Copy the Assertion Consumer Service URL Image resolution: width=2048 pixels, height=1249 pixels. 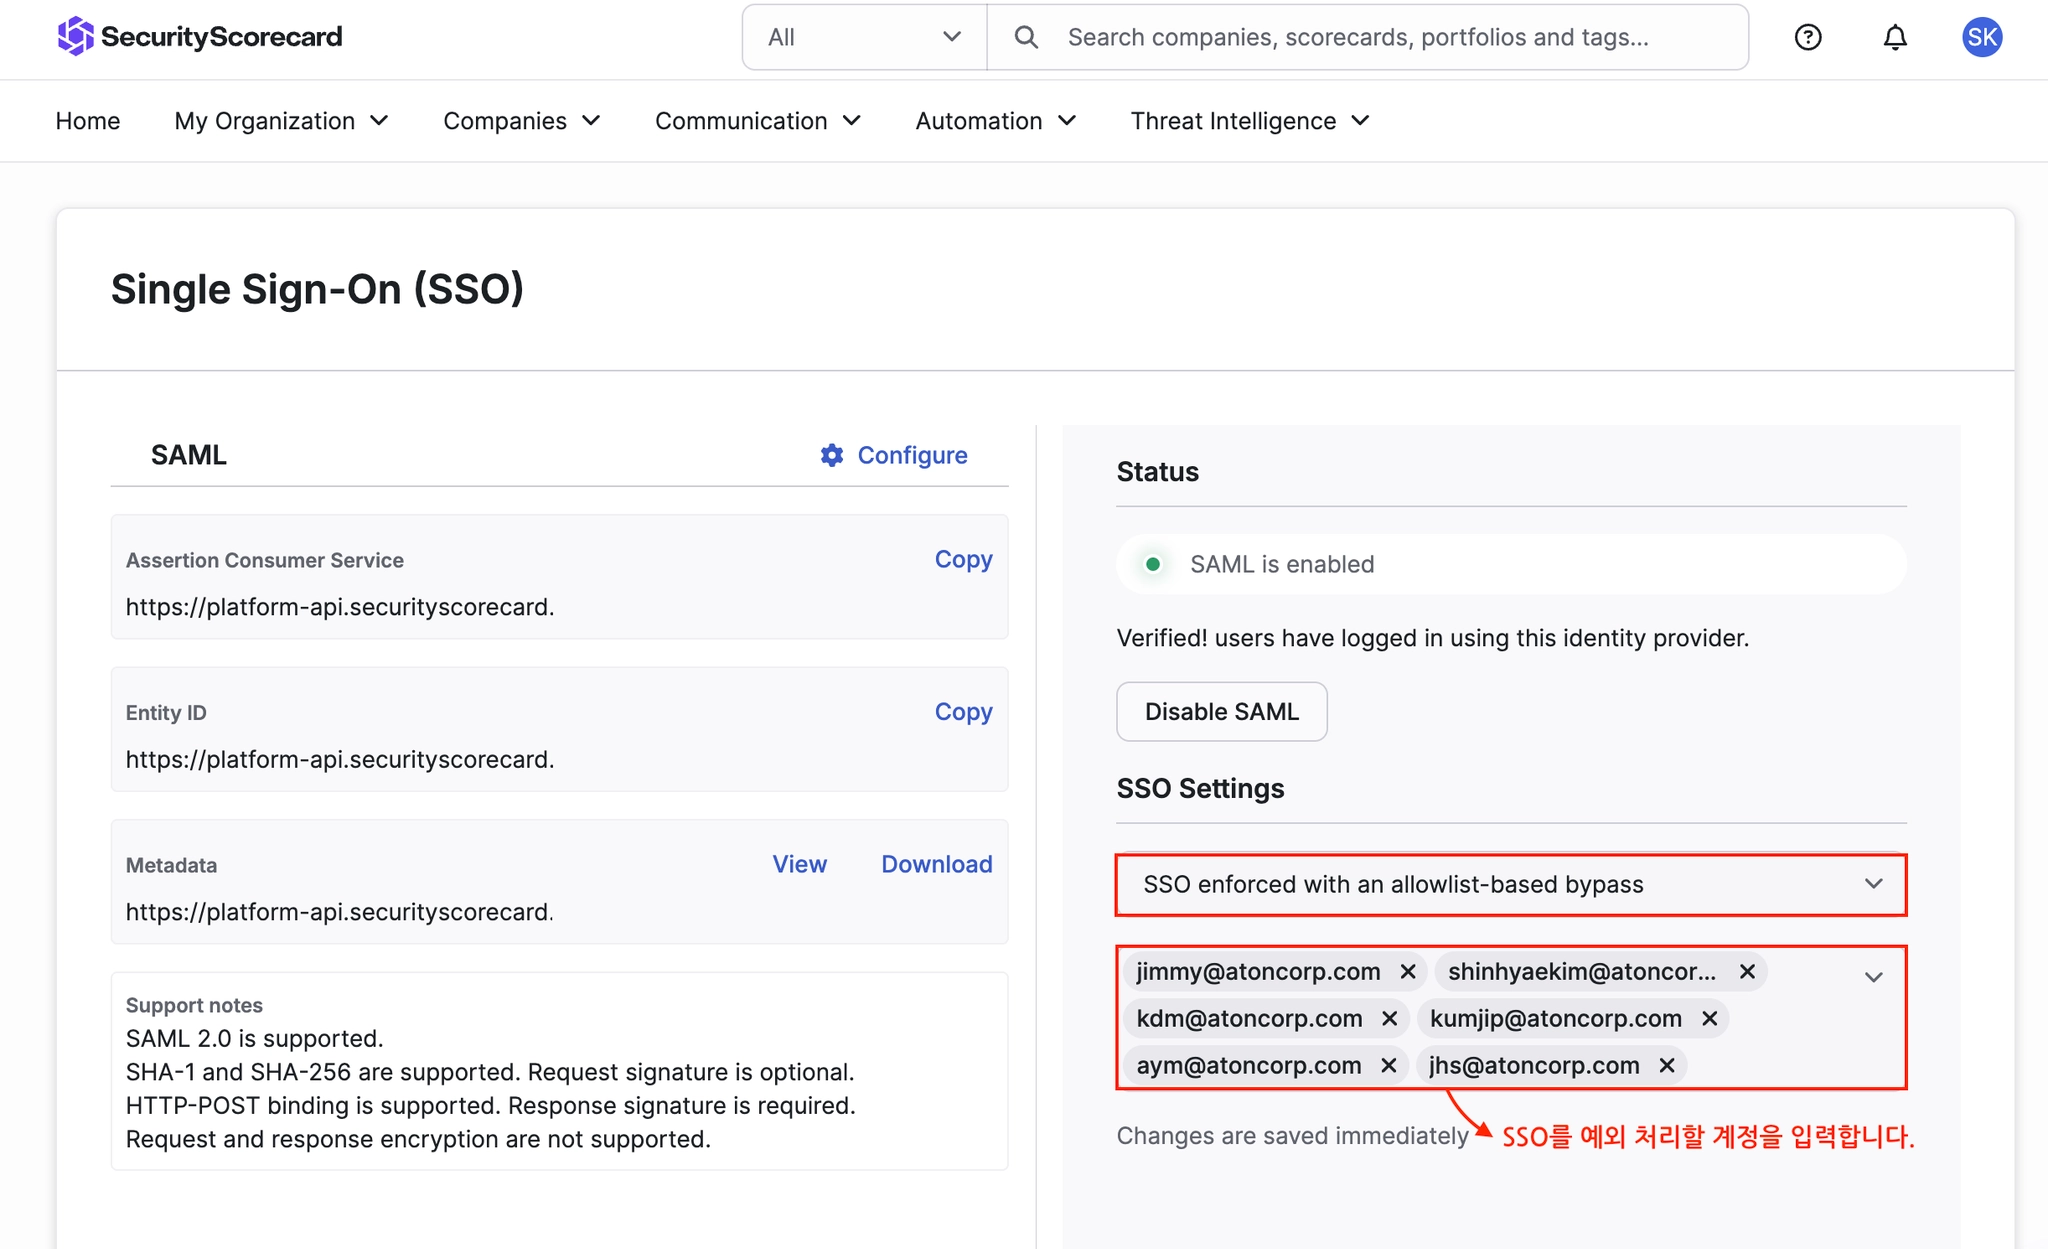coord(963,559)
